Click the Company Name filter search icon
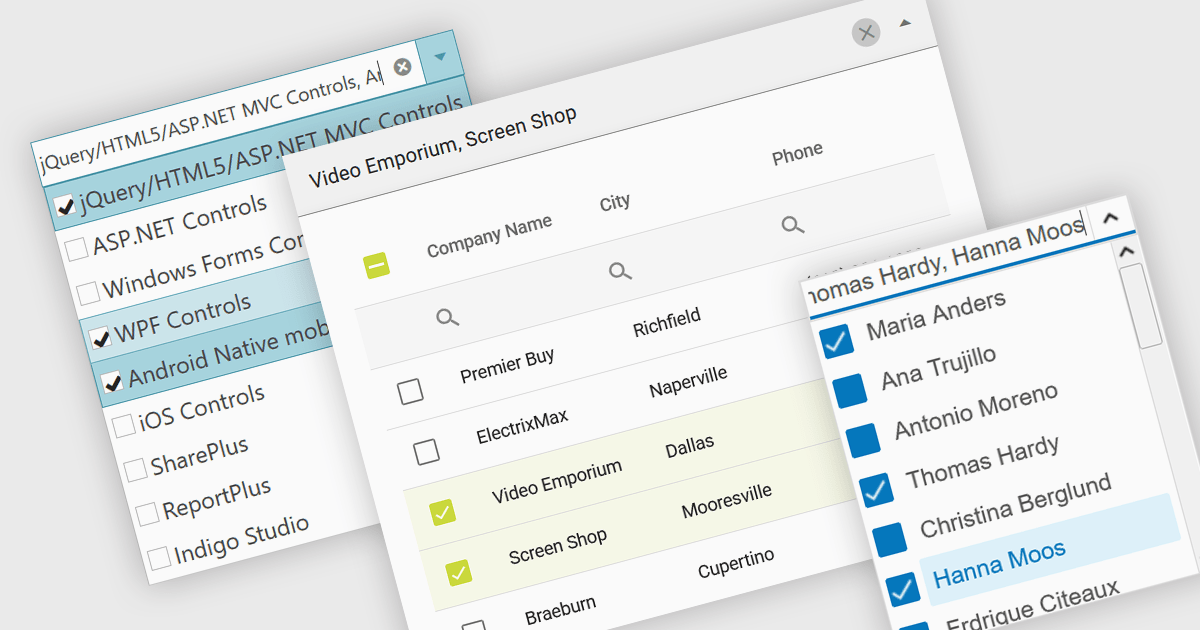1200x630 pixels. [x=448, y=317]
